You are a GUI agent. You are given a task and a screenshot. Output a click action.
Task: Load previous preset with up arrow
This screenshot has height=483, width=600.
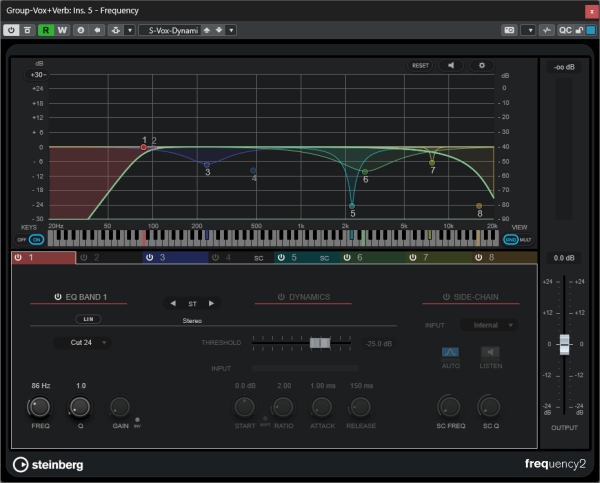207,30
